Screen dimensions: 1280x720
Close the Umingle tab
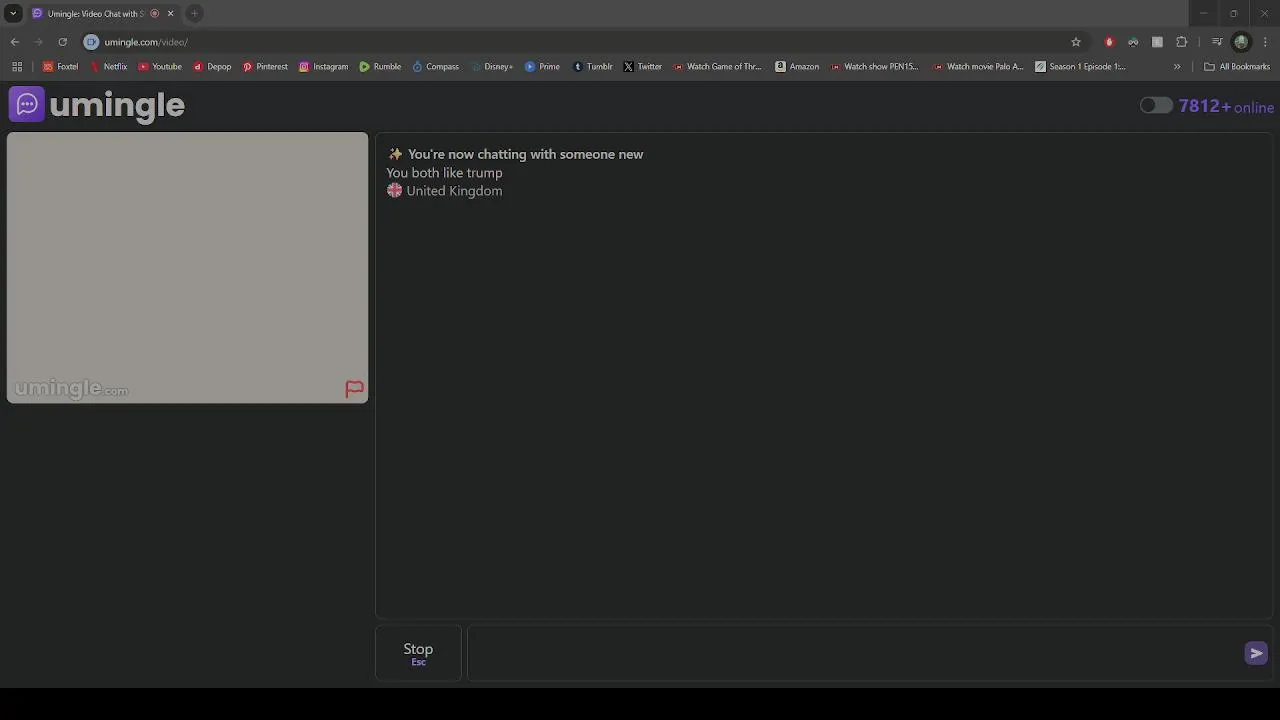click(170, 14)
